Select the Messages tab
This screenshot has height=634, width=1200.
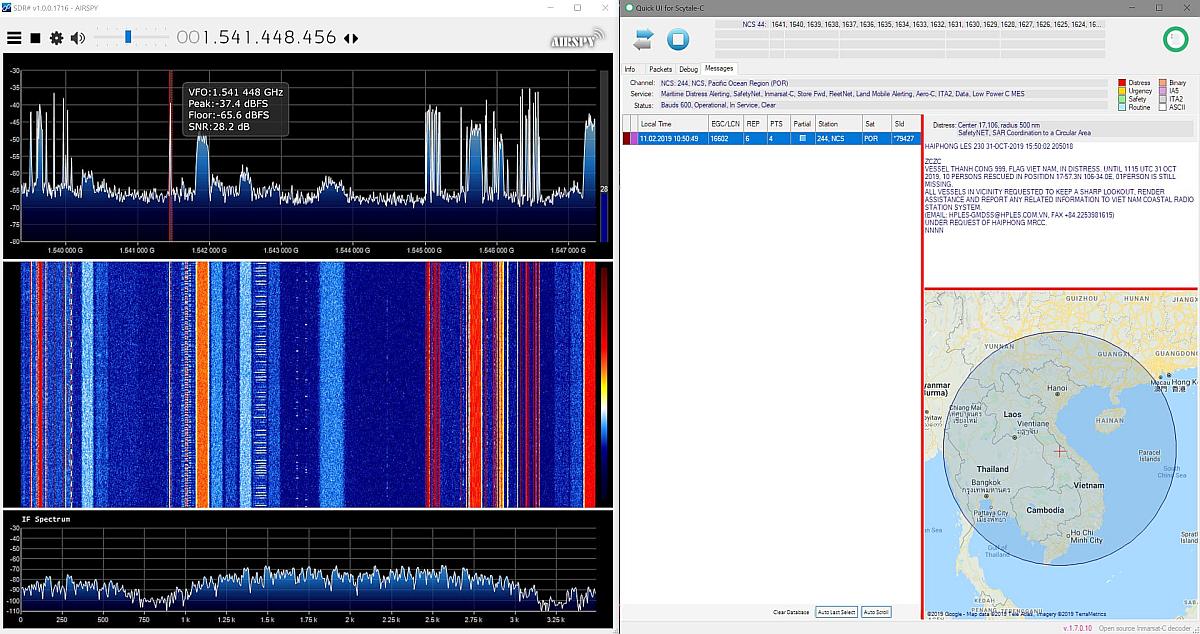click(x=718, y=68)
